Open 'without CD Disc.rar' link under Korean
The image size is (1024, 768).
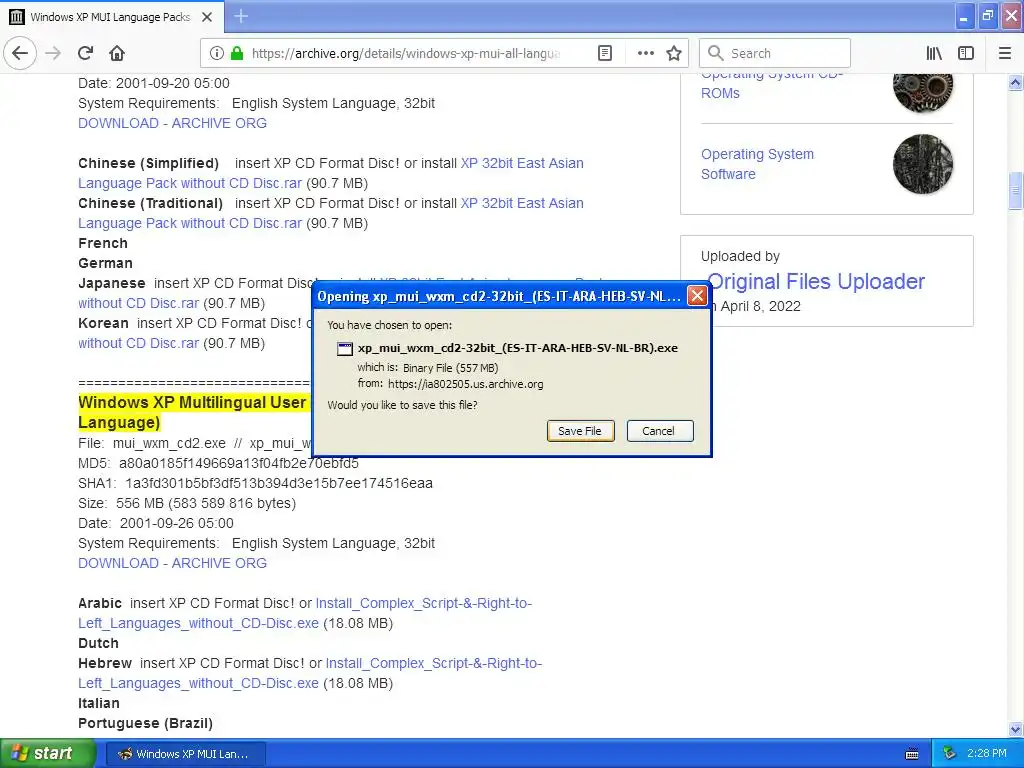tap(138, 344)
